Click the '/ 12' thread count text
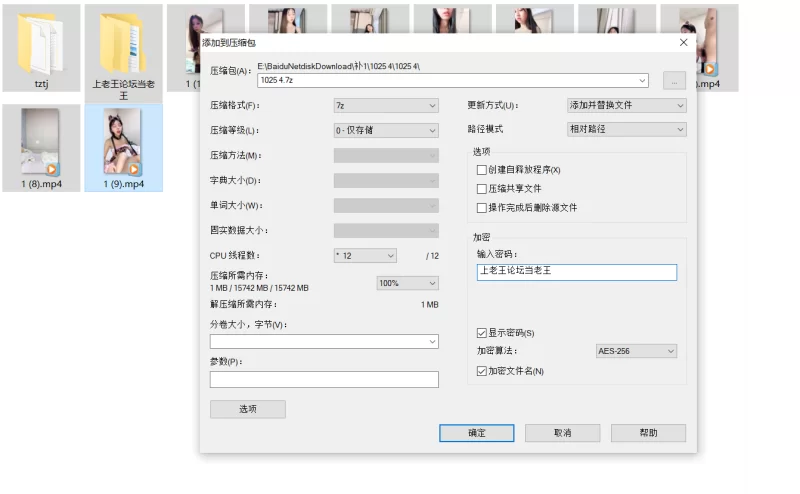800x494 pixels. [432, 256]
